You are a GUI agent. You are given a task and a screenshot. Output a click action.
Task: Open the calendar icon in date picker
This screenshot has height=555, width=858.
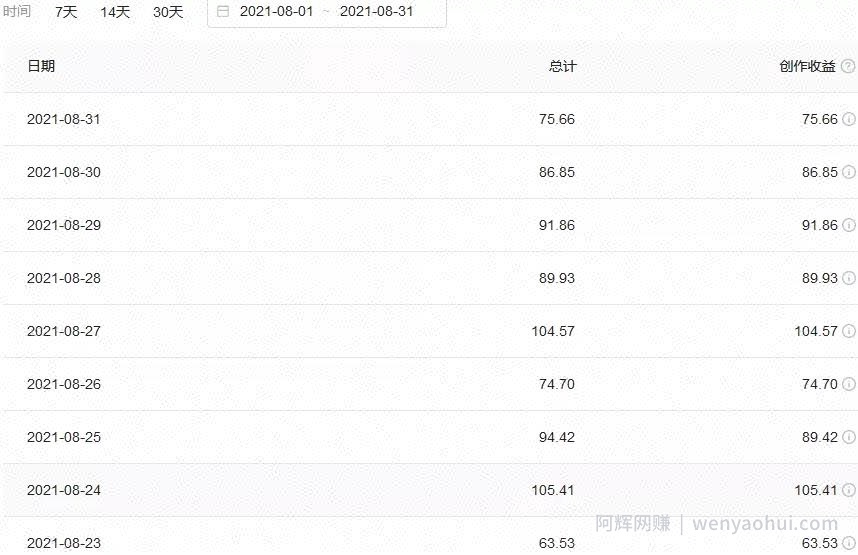click(223, 11)
